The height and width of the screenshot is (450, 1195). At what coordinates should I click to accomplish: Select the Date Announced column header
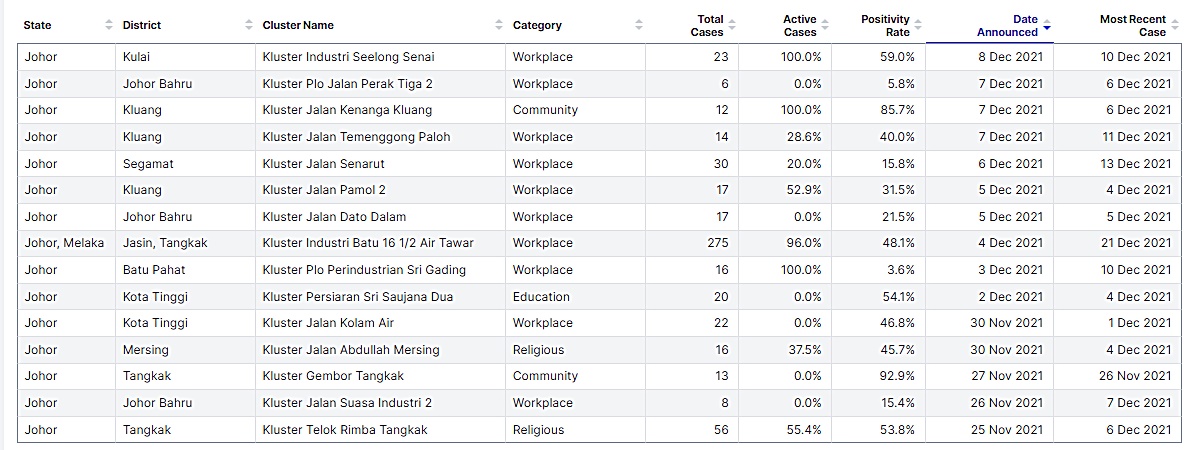[1008, 25]
